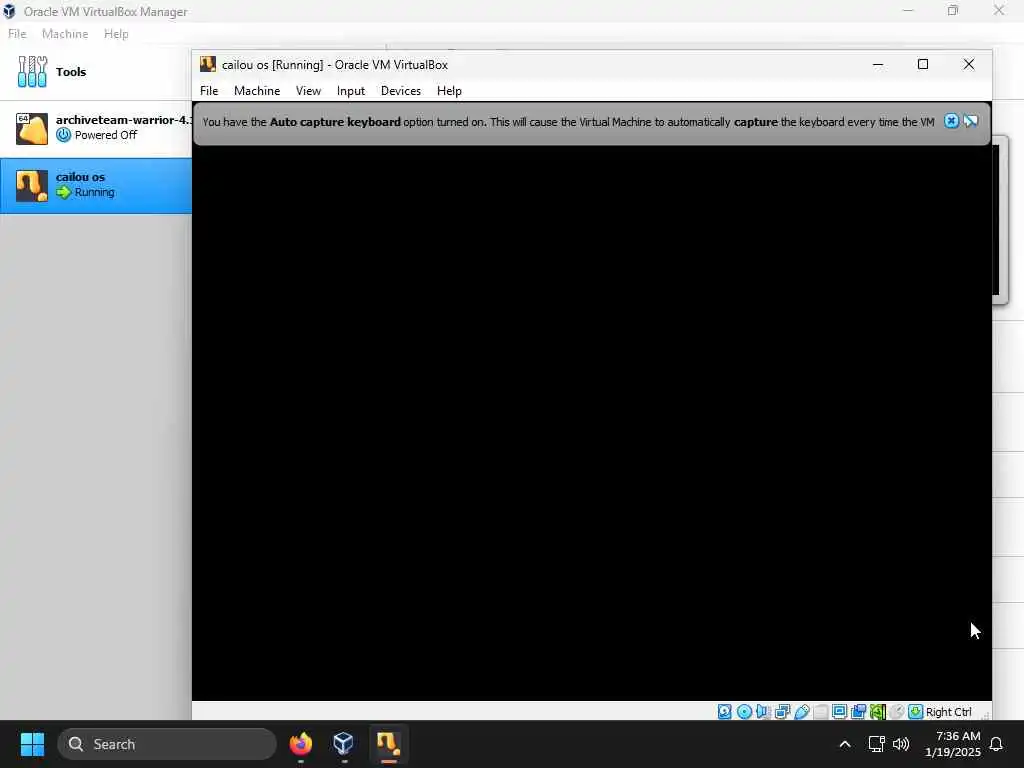Select Tools in the VirtualBox Manager sidebar

pos(95,72)
